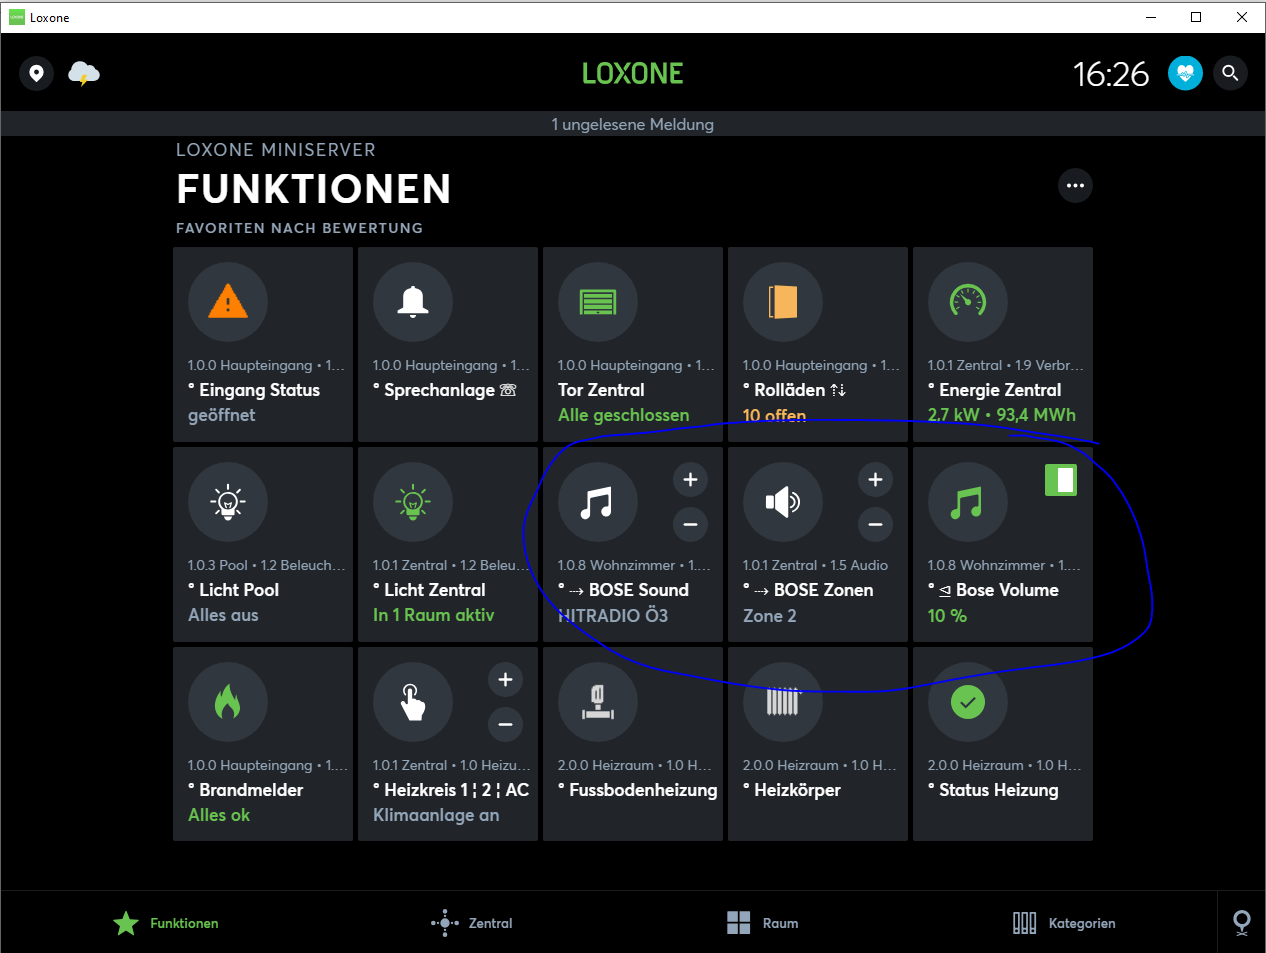This screenshot has width=1266, height=953.
Task: Click the green bulb icon of Licht Zentral
Action: [413, 501]
